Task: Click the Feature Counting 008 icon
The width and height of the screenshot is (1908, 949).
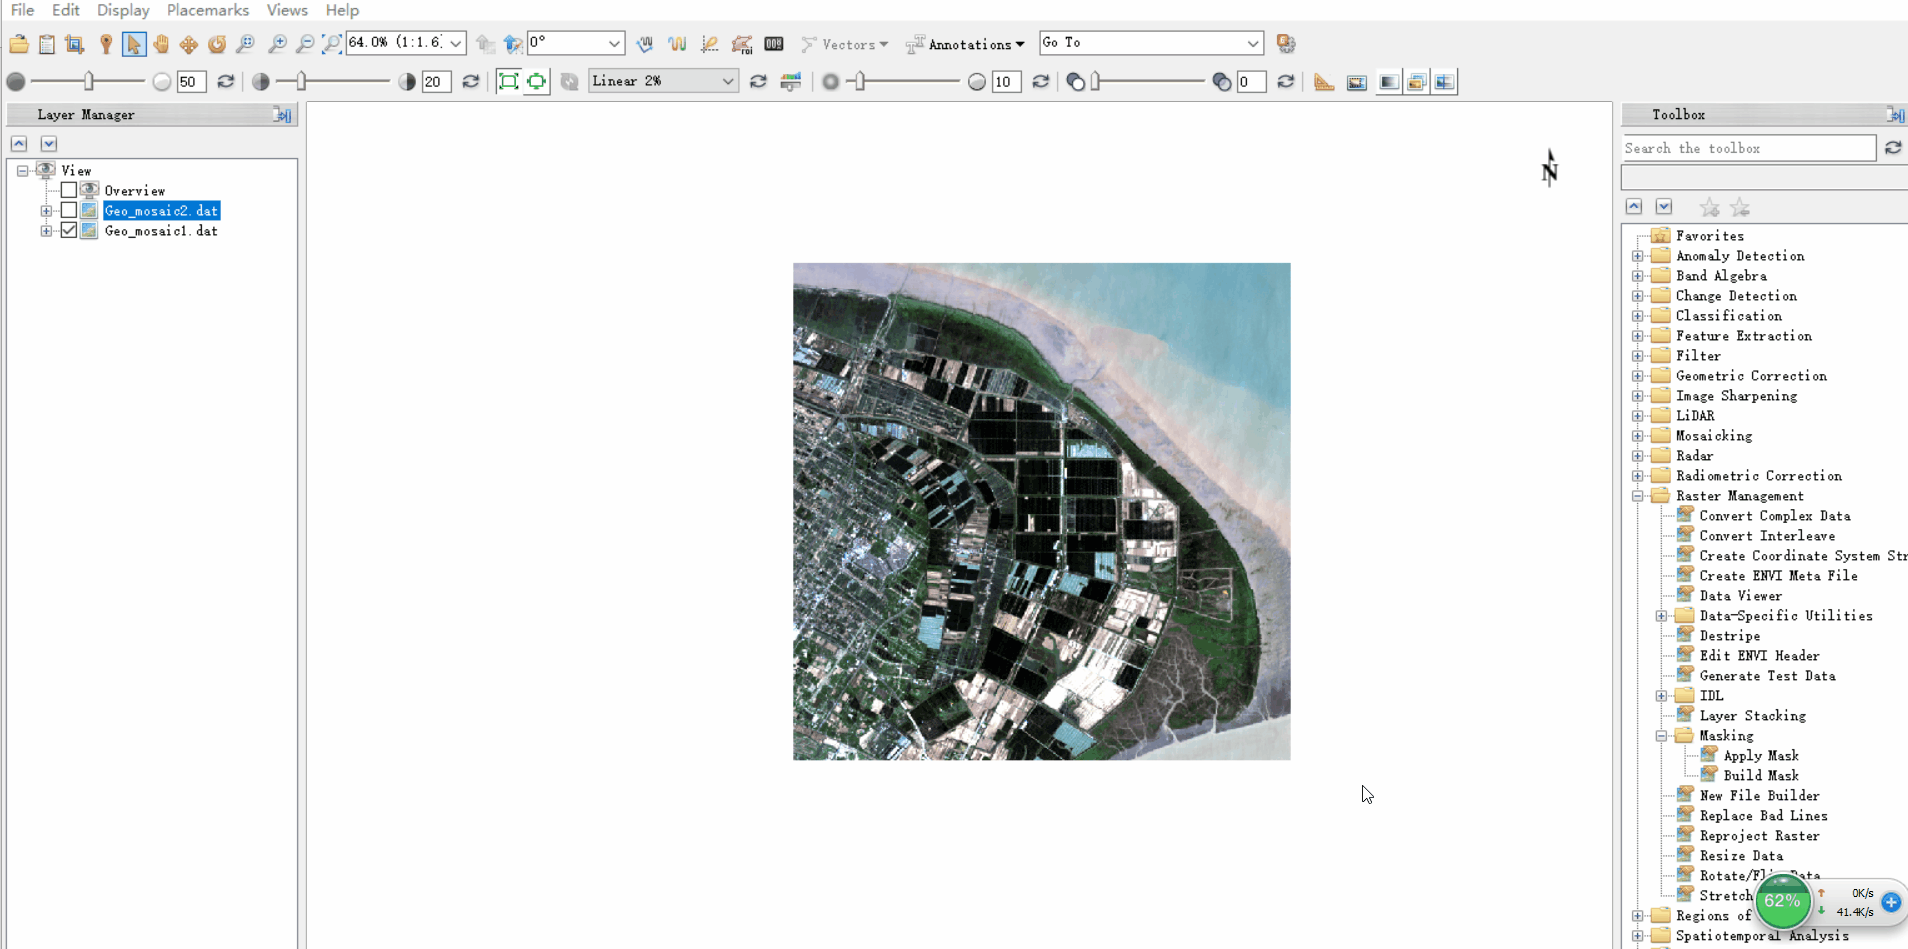Action: click(x=774, y=44)
